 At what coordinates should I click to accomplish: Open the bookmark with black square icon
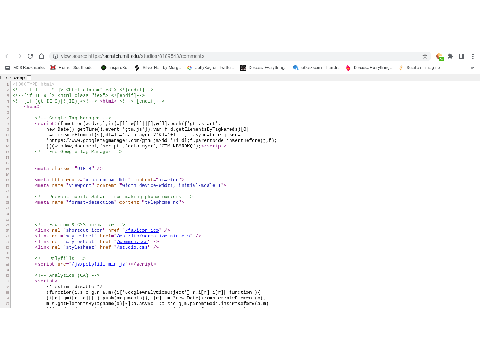pyautogui.click(x=262, y=68)
